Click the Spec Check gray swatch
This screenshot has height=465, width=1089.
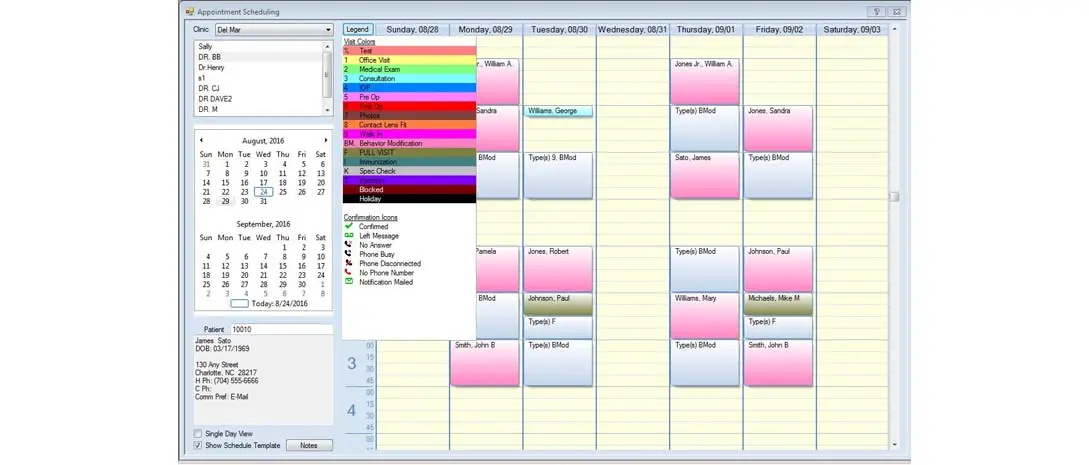coord(410,171)
